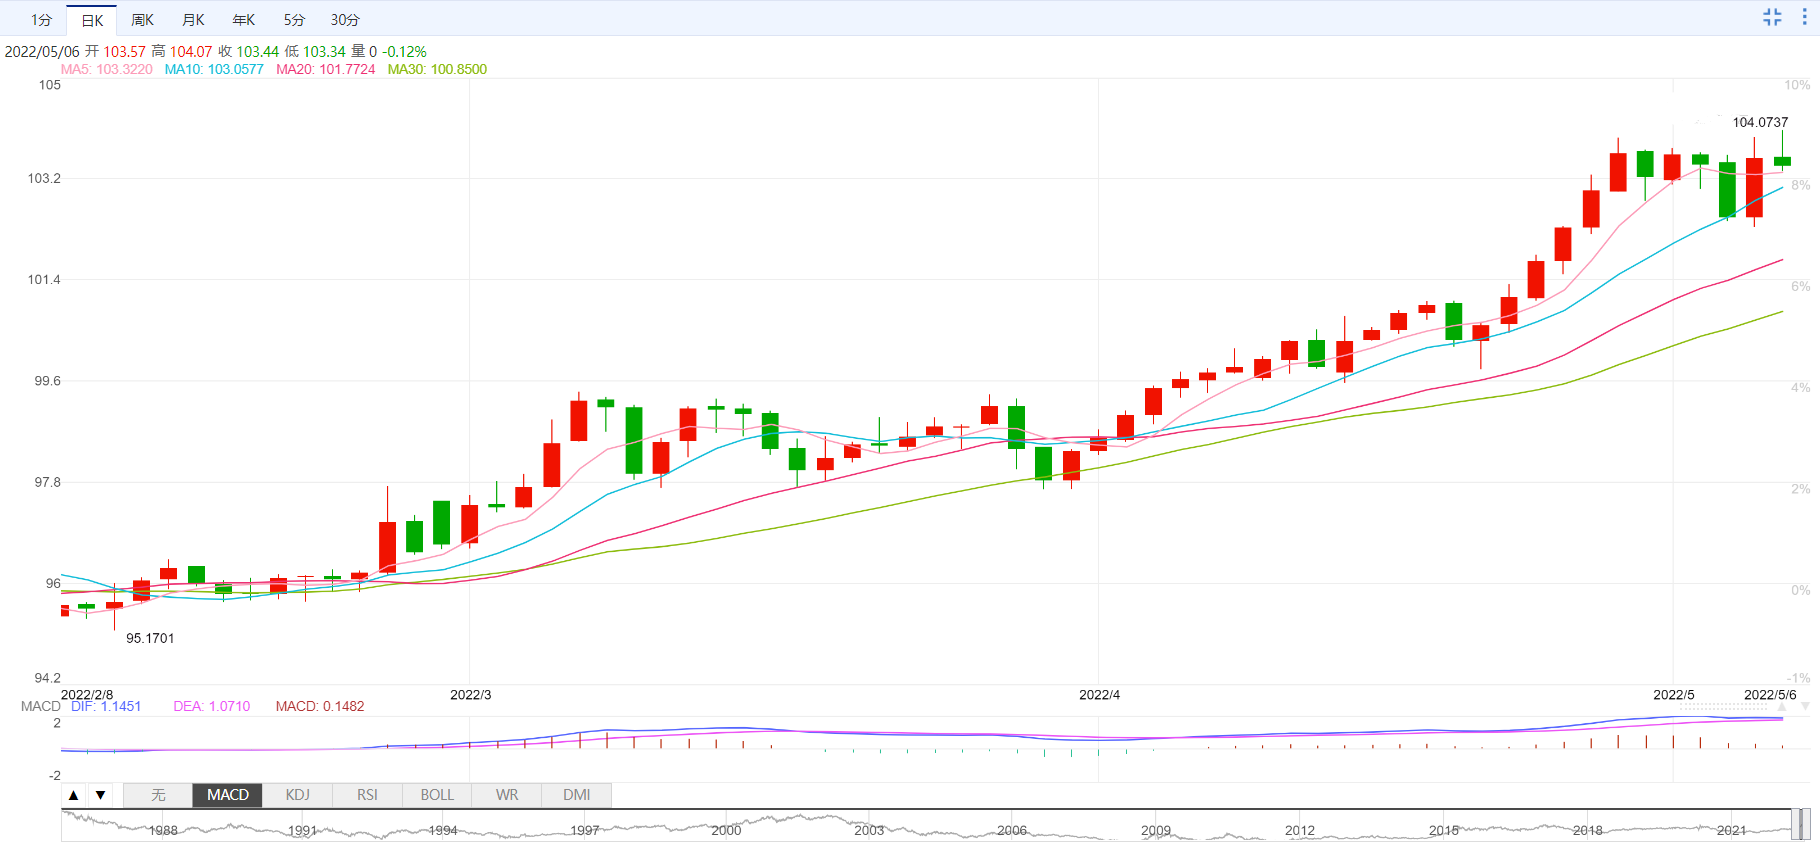Select the 无 (none) indicator button
This screenshot has width=1820, height=853.
158,795
